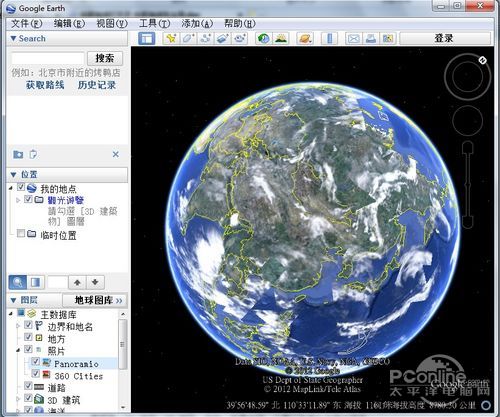The image size is (500, 417).
Task: Click the north N compass marker
Action: coord(482,60)
